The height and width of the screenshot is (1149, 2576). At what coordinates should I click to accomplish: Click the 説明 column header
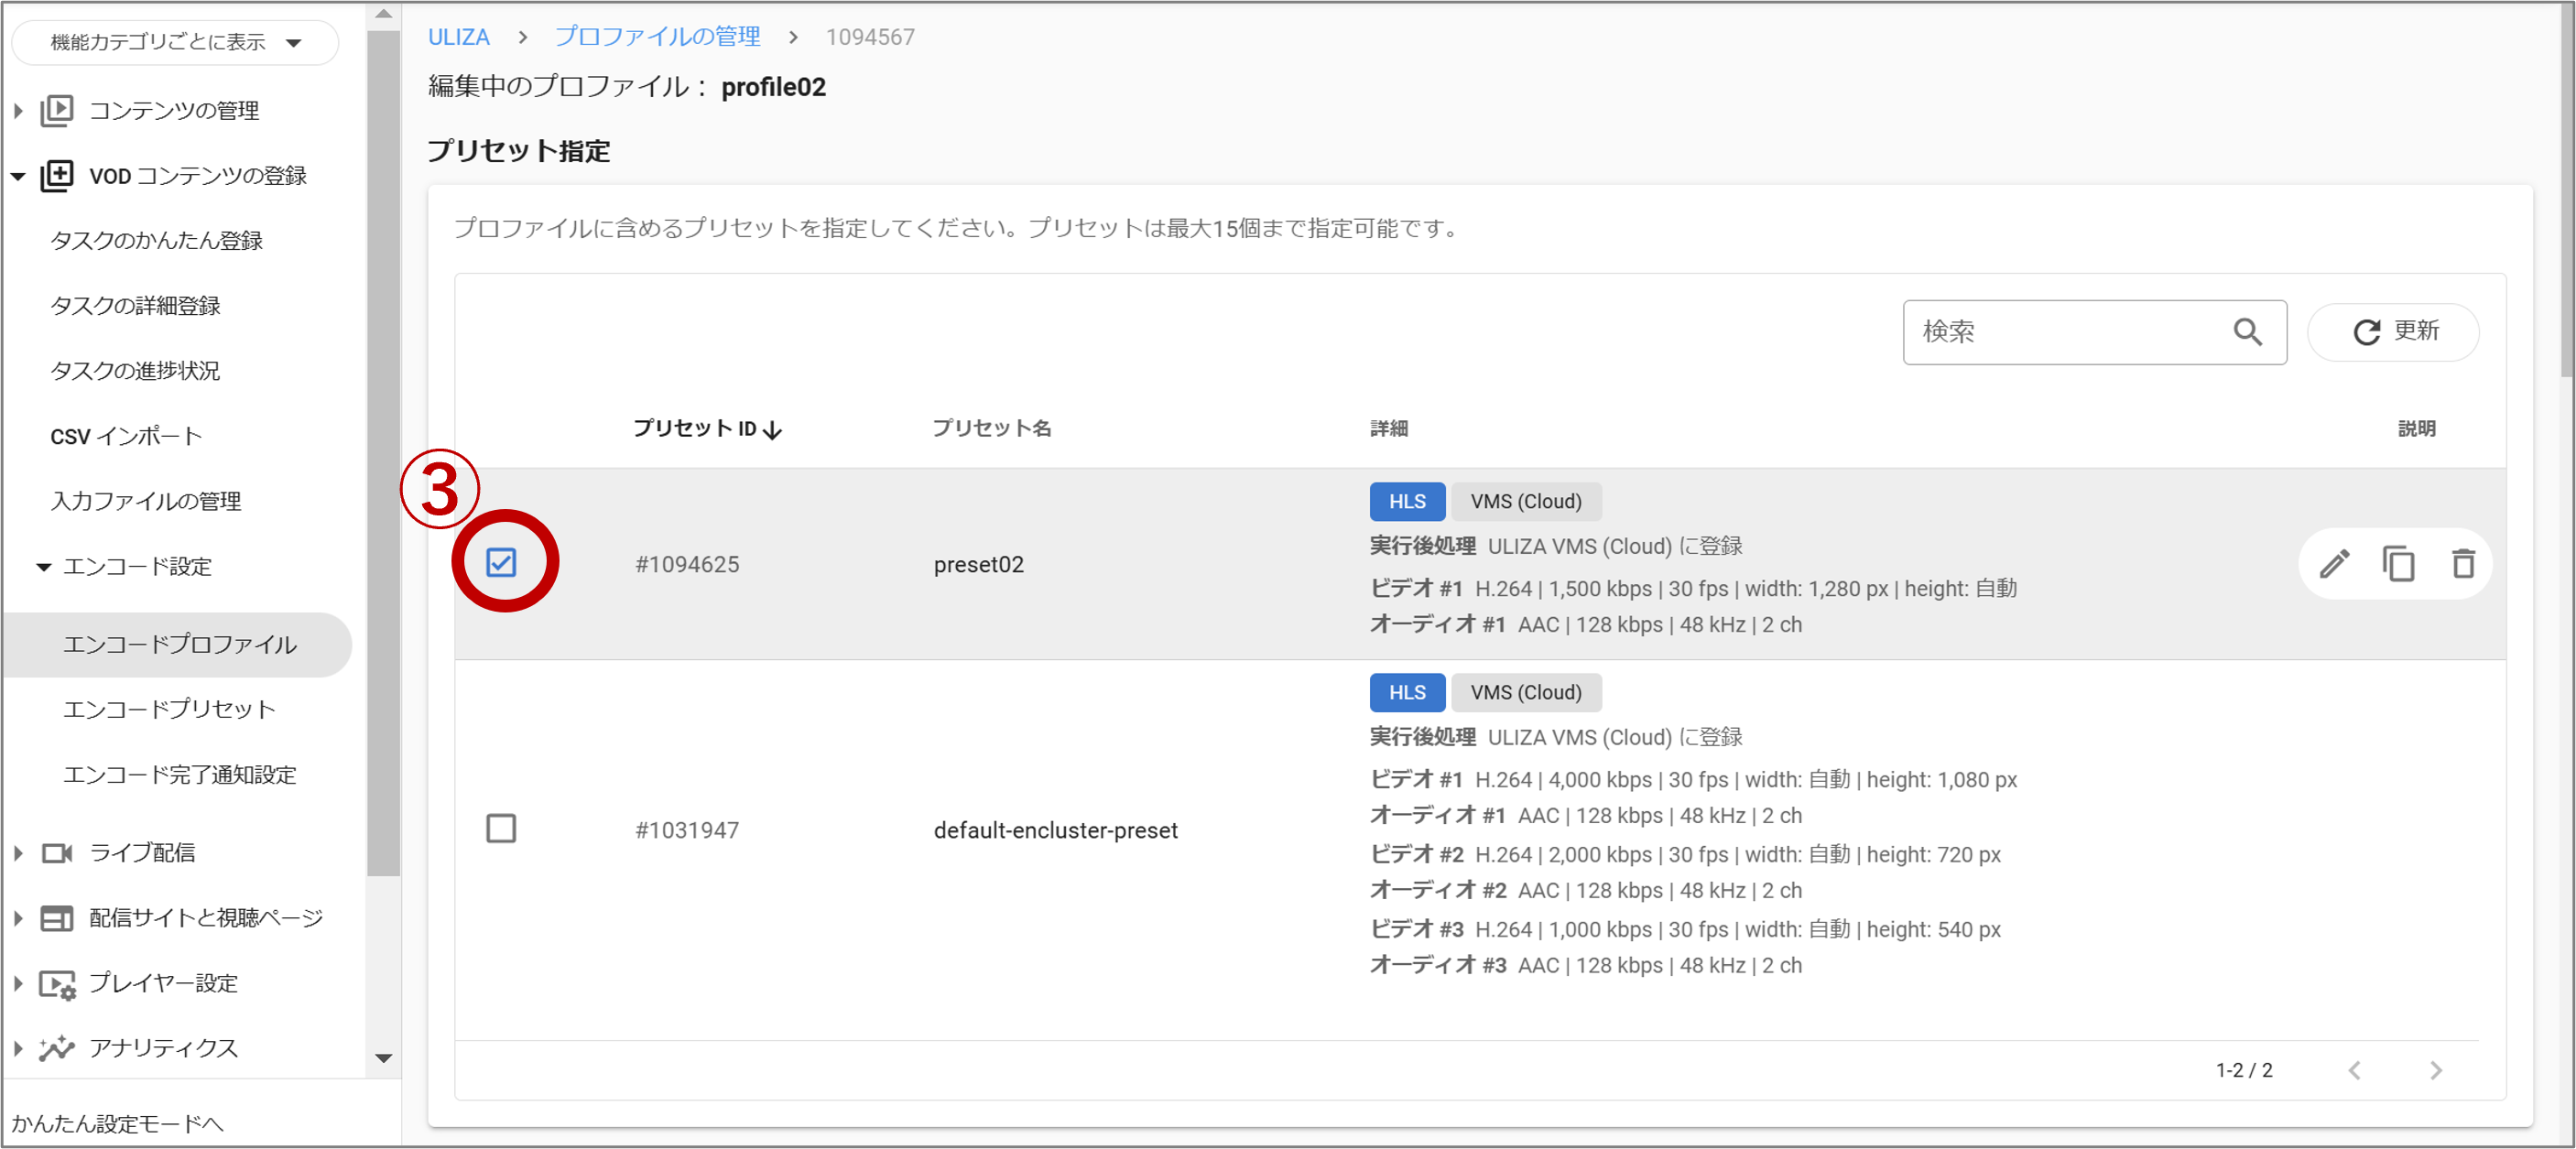click(x=2416, y=429)
